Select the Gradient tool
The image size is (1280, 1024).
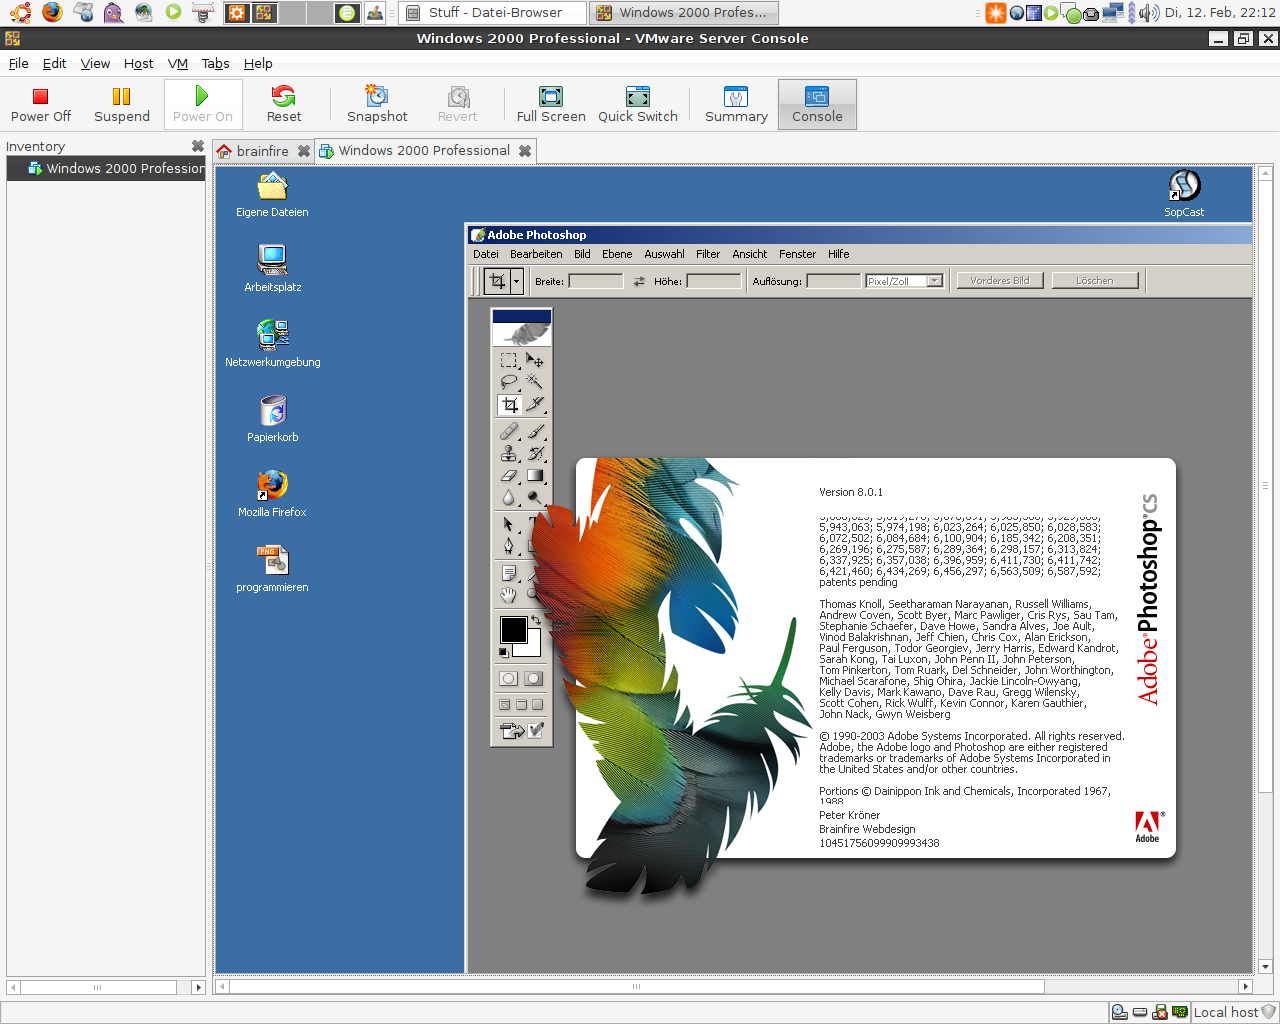tap(535, 476)
